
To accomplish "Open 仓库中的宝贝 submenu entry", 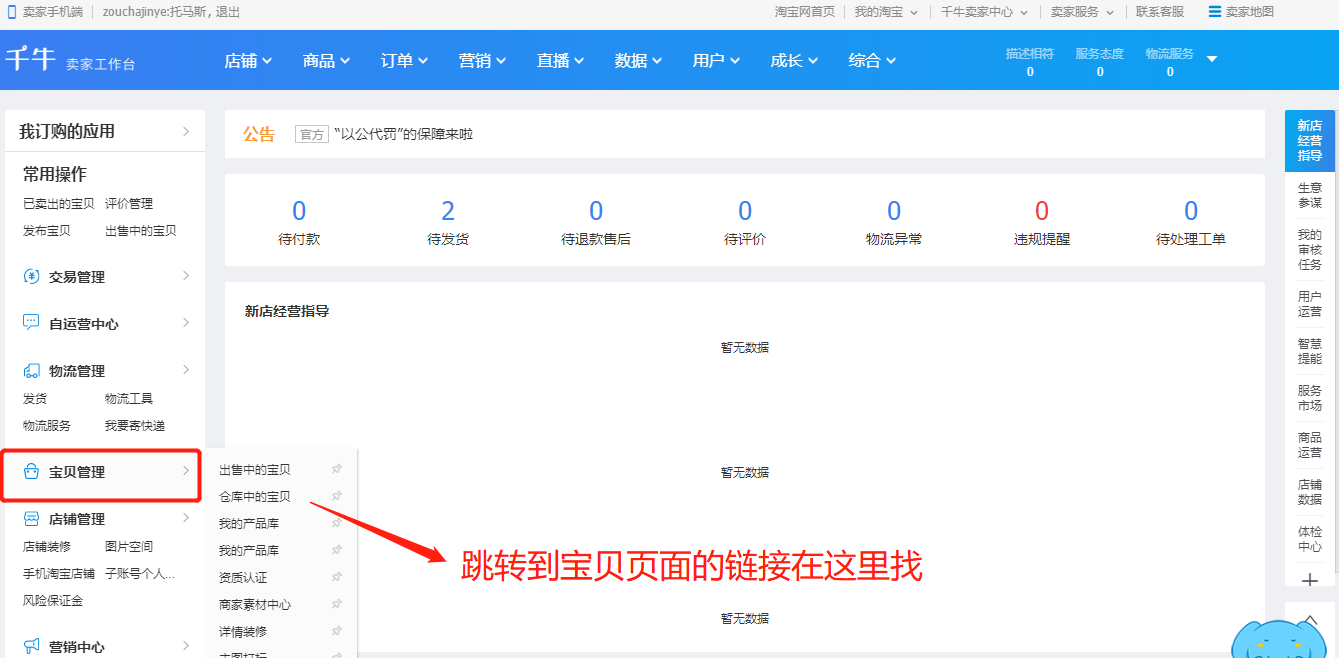I will pos(255,496).
